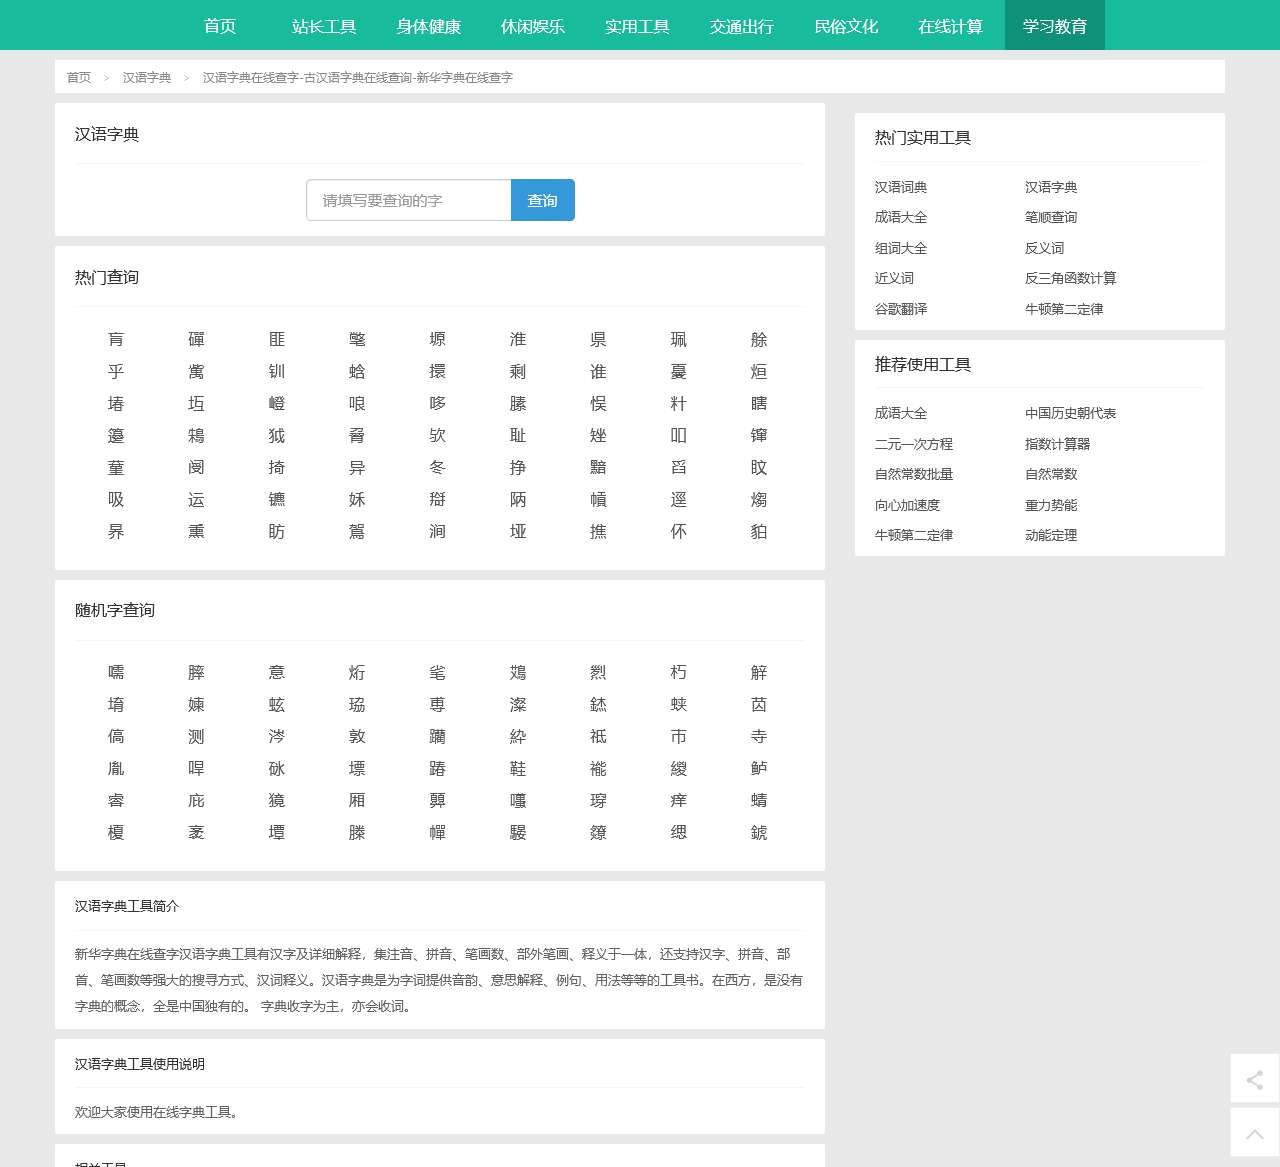The width and height of the screenshot is (1280, 1167).
Task: Click character 市 in random characters
Action: (x=678, y=737)
